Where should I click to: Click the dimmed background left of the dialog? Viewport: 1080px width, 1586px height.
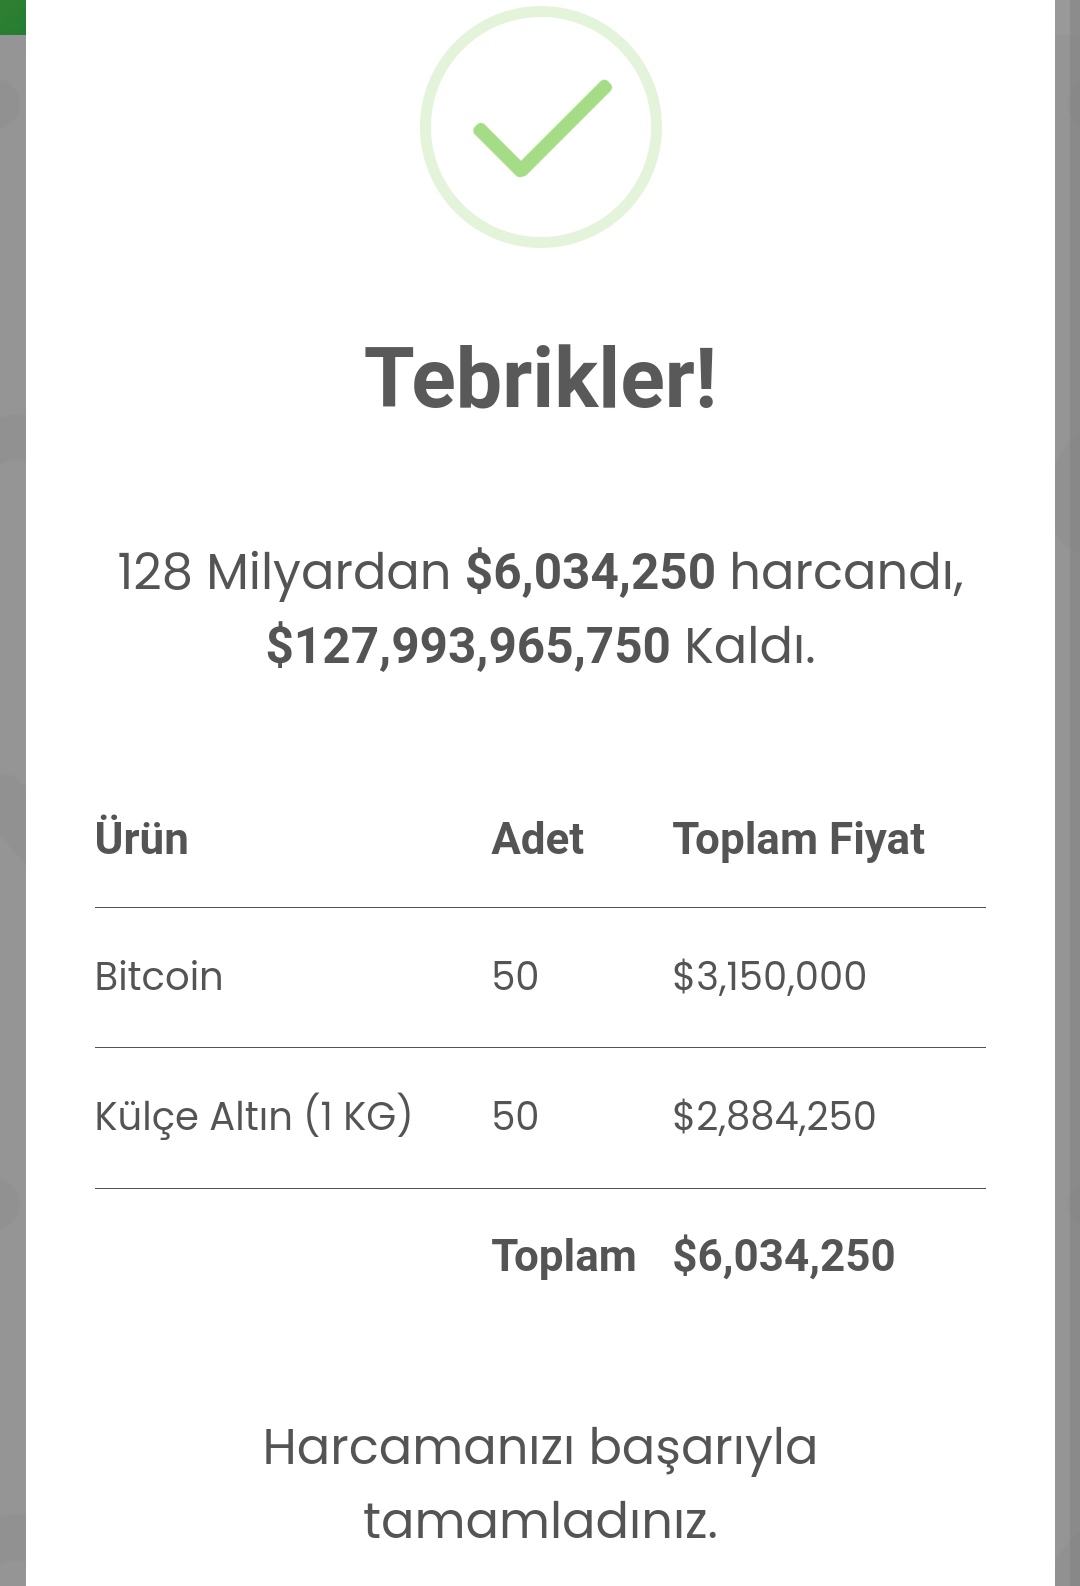(x=12, y=800)
